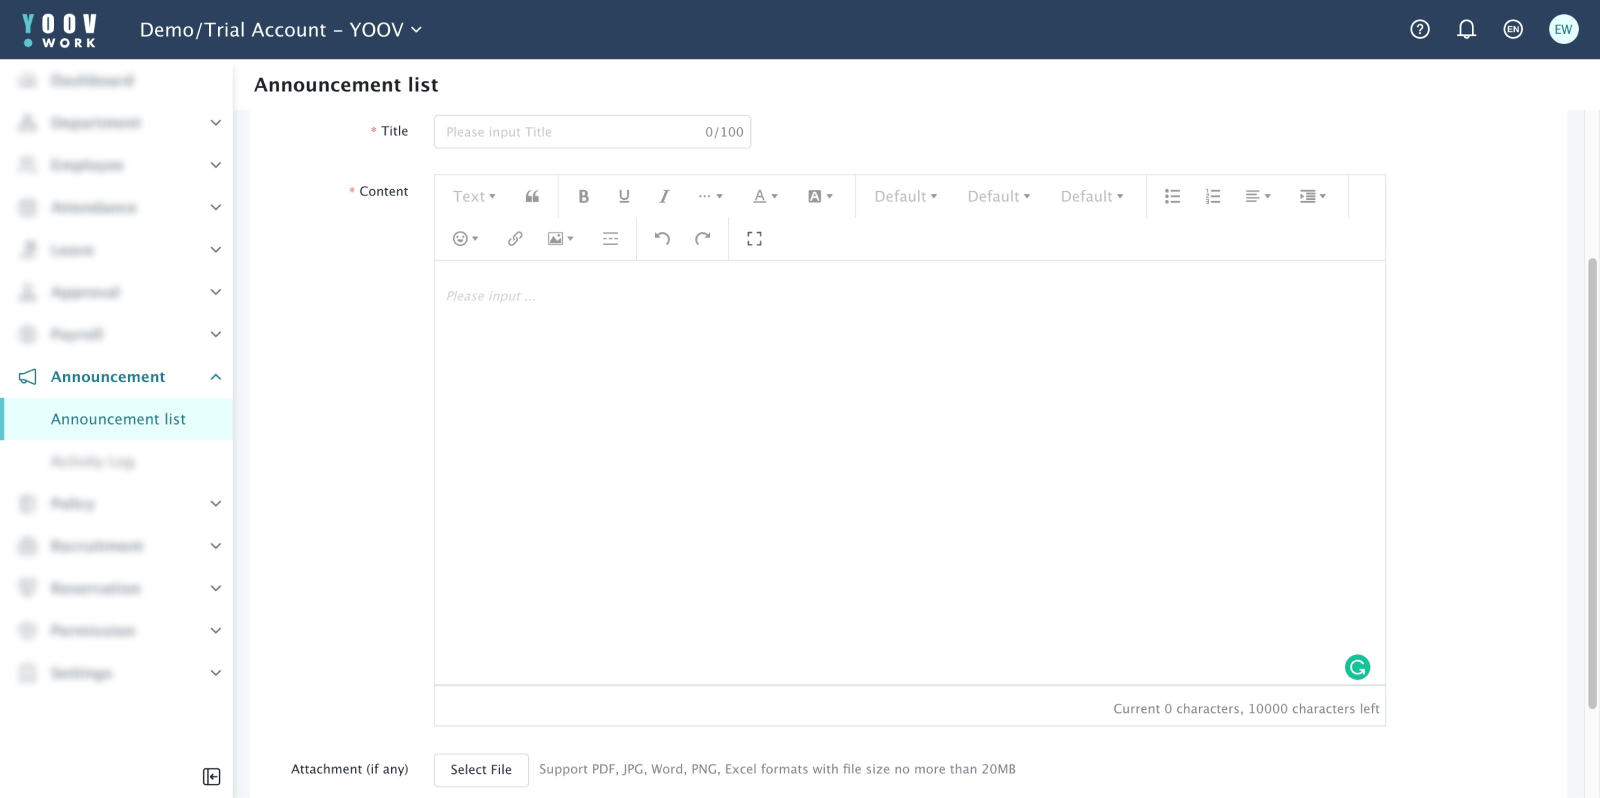
Task: Open the text background color dropdown
Action: point(820,197)
